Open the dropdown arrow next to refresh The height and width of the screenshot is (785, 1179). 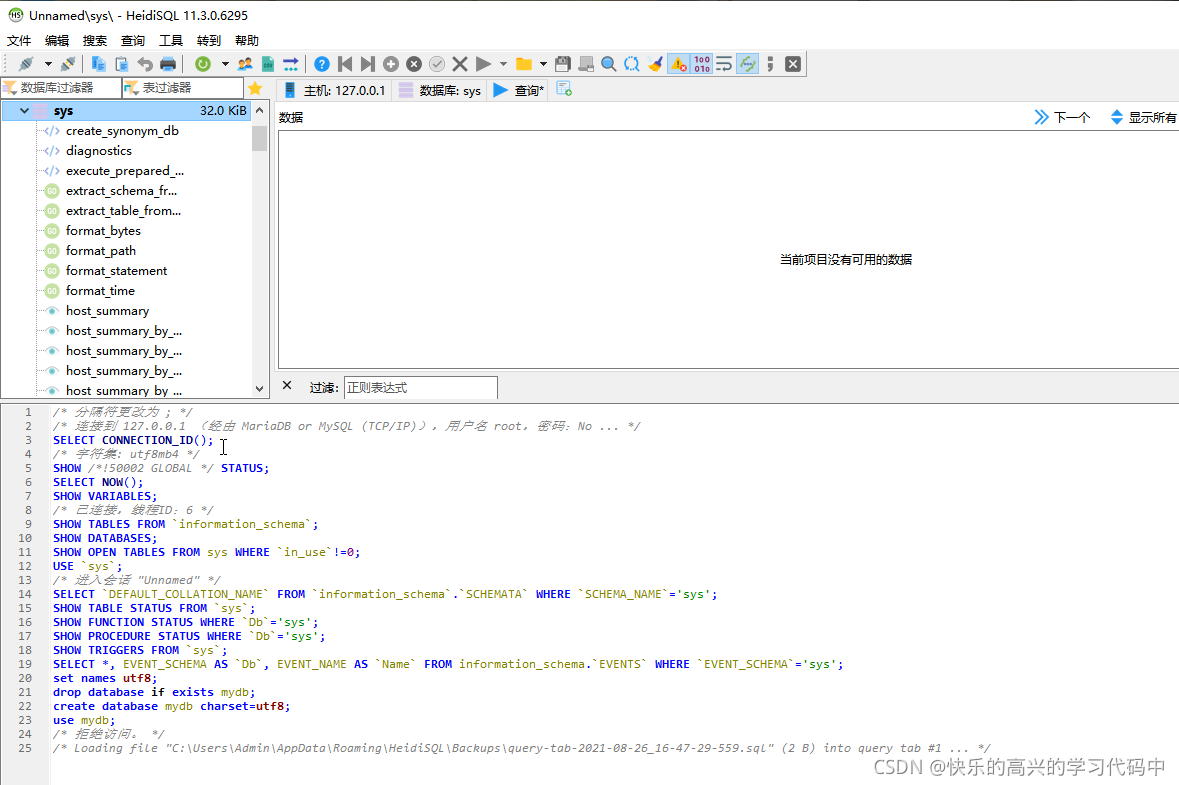point(225,64)
